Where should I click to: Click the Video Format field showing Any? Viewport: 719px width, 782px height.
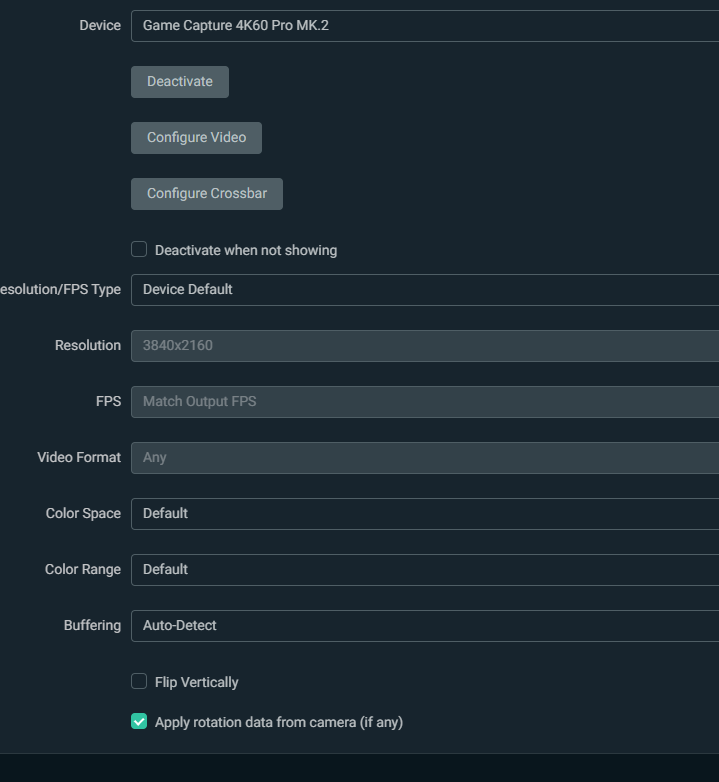[x=425, y=458]
